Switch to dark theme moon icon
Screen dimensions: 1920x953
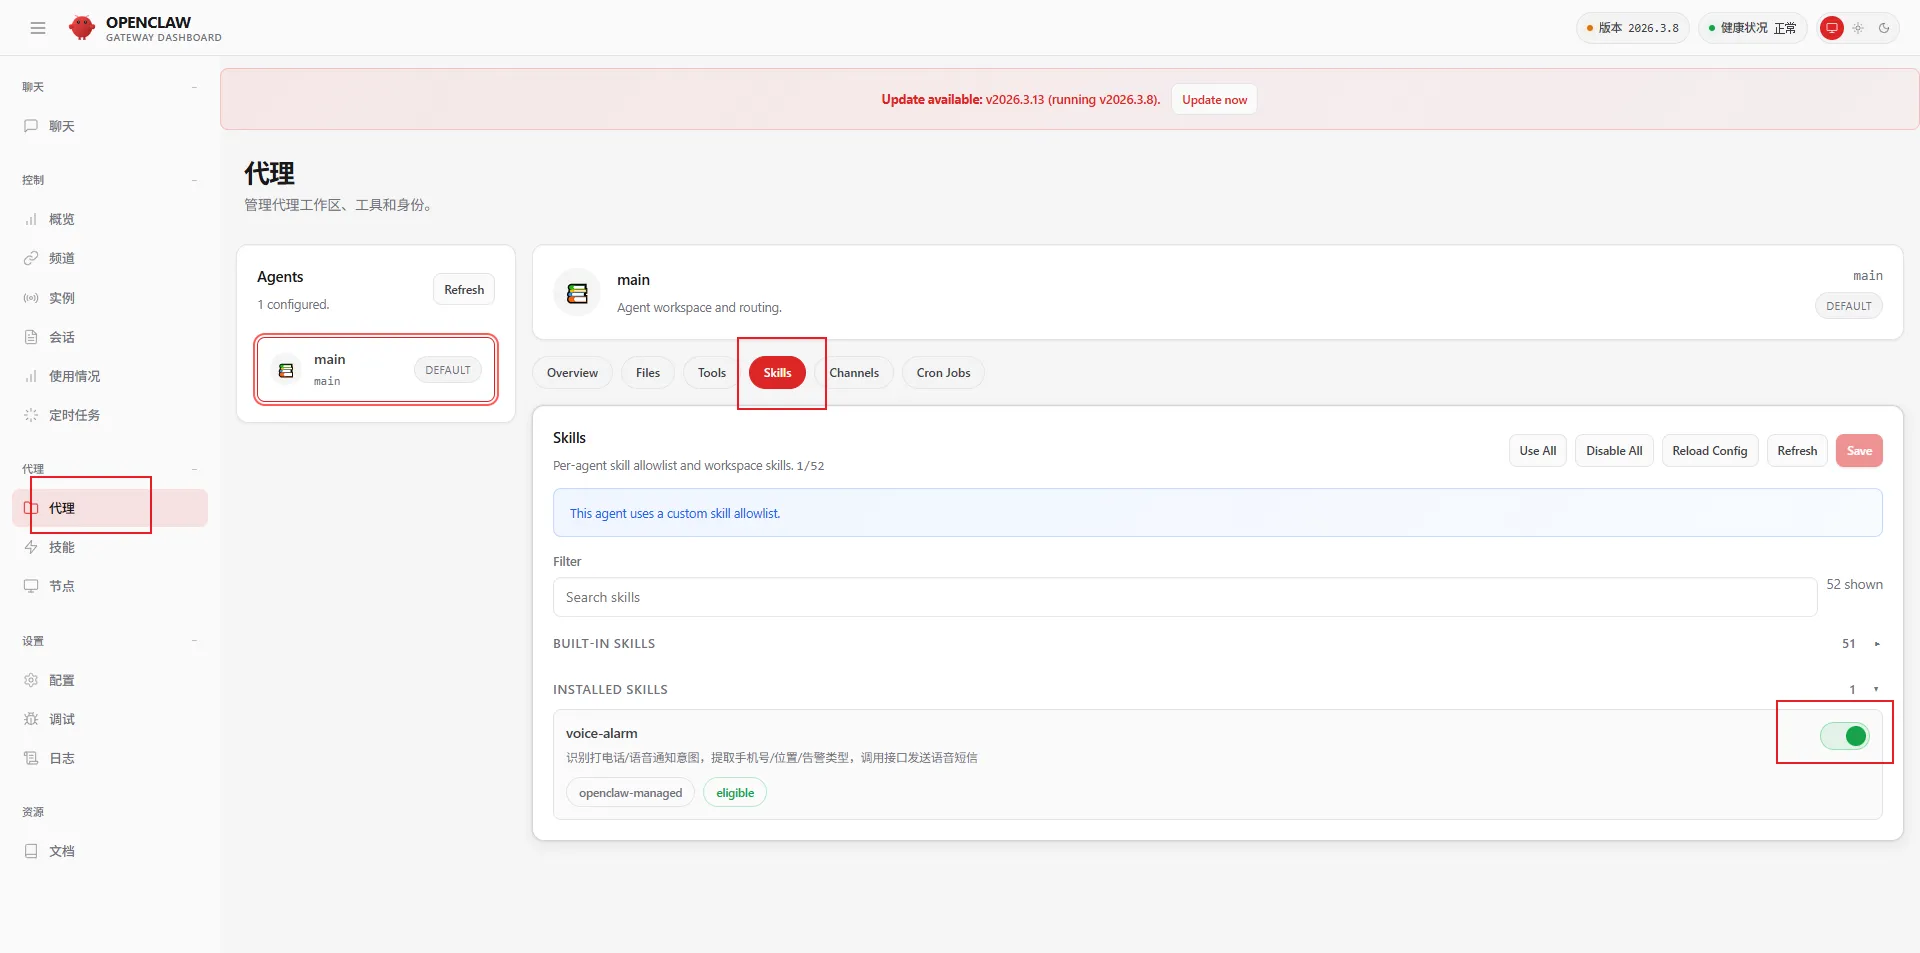(x=1884, y=28)
